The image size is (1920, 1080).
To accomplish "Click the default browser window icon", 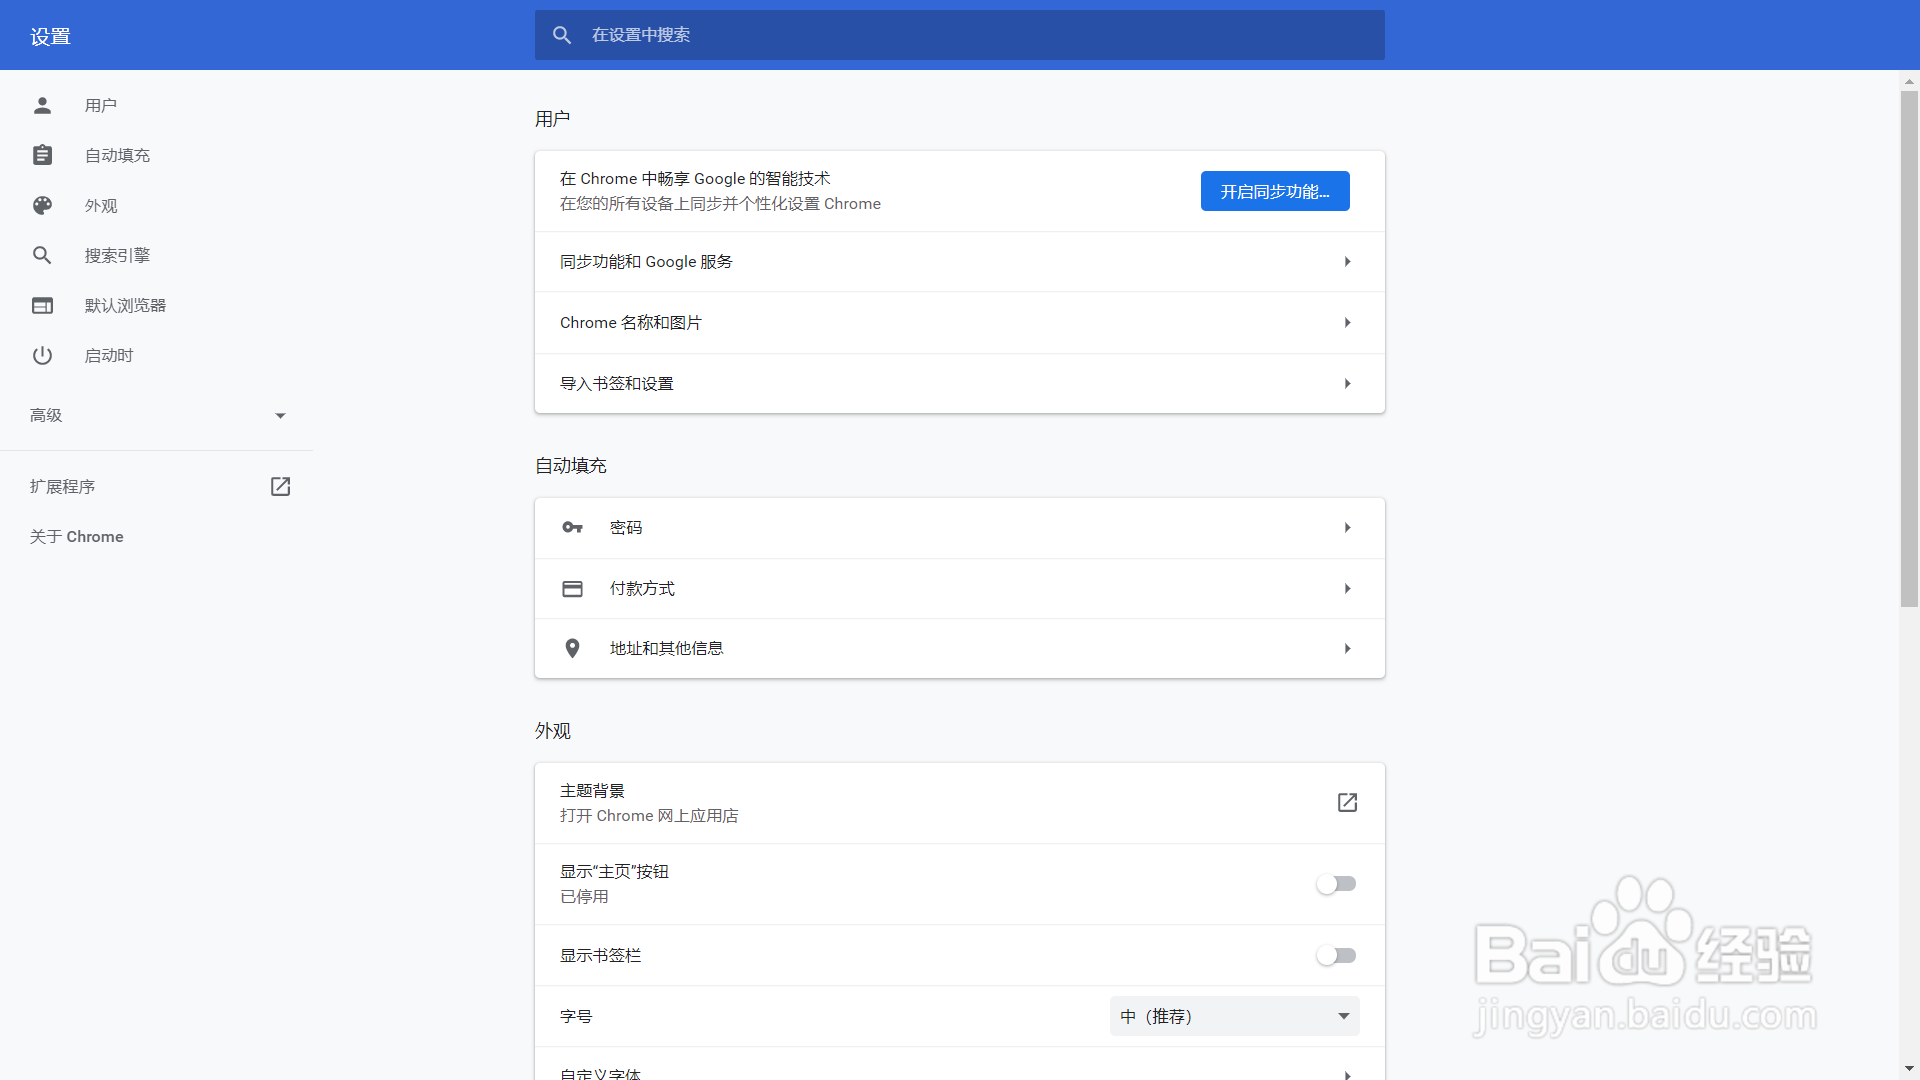I will [x=42, y=305].
